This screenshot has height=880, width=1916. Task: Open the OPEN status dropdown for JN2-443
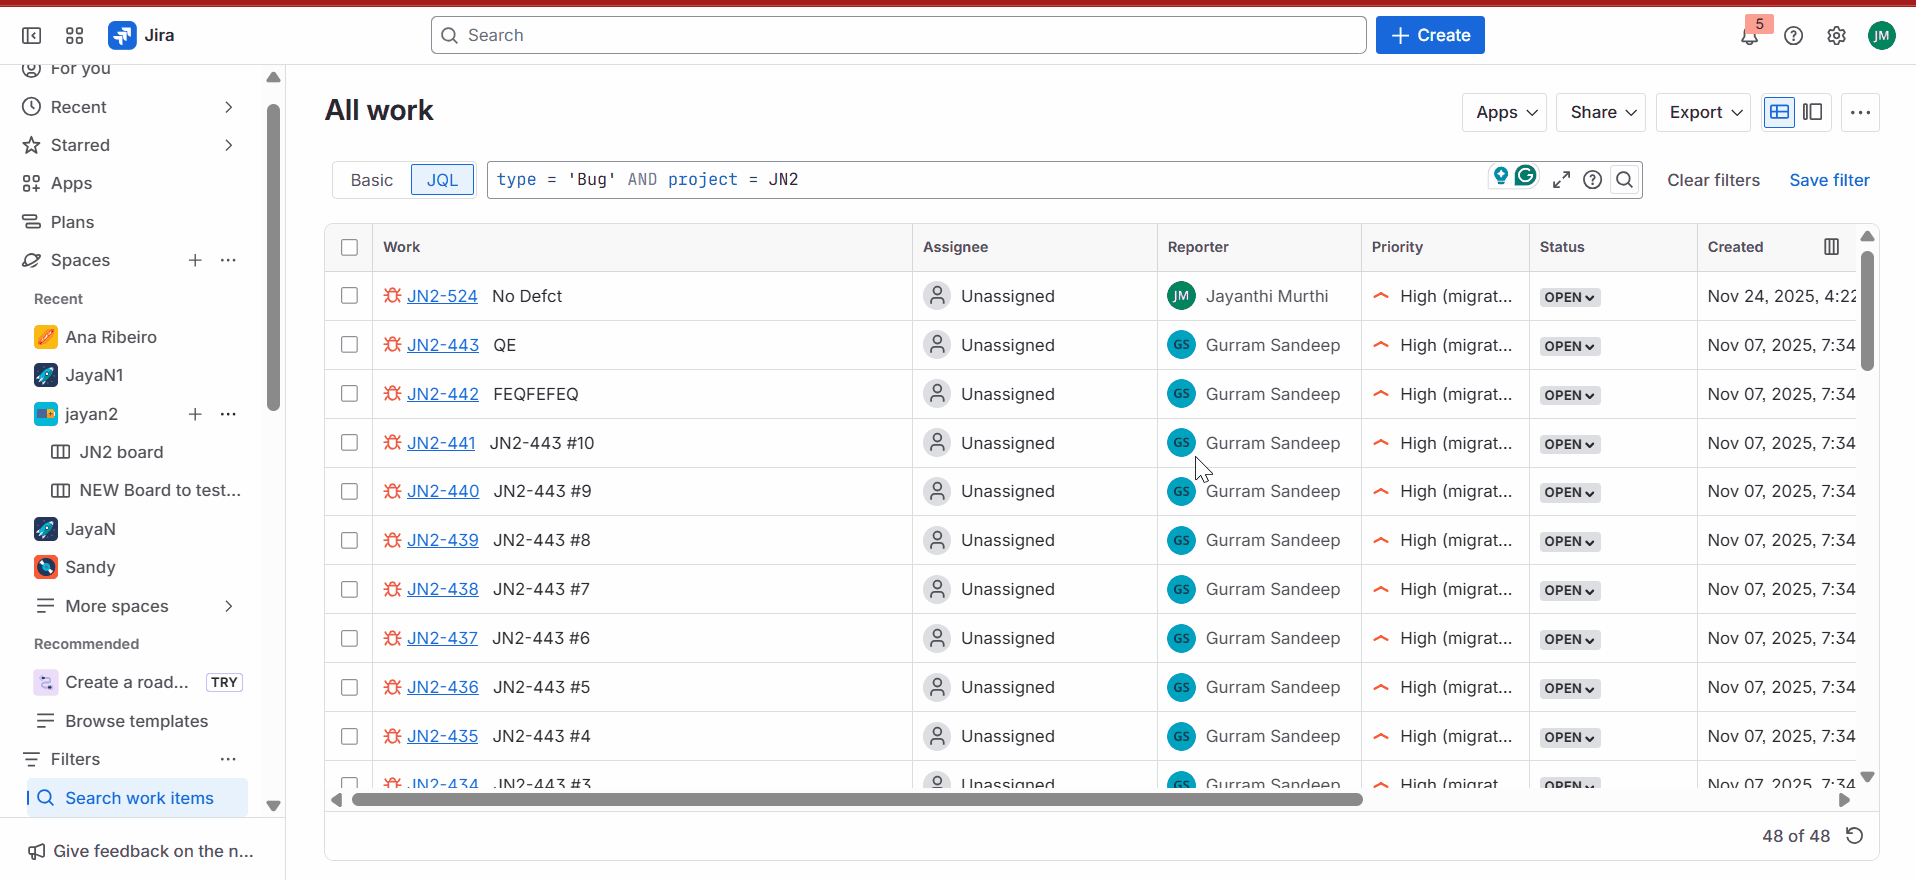pos(1569,346)
